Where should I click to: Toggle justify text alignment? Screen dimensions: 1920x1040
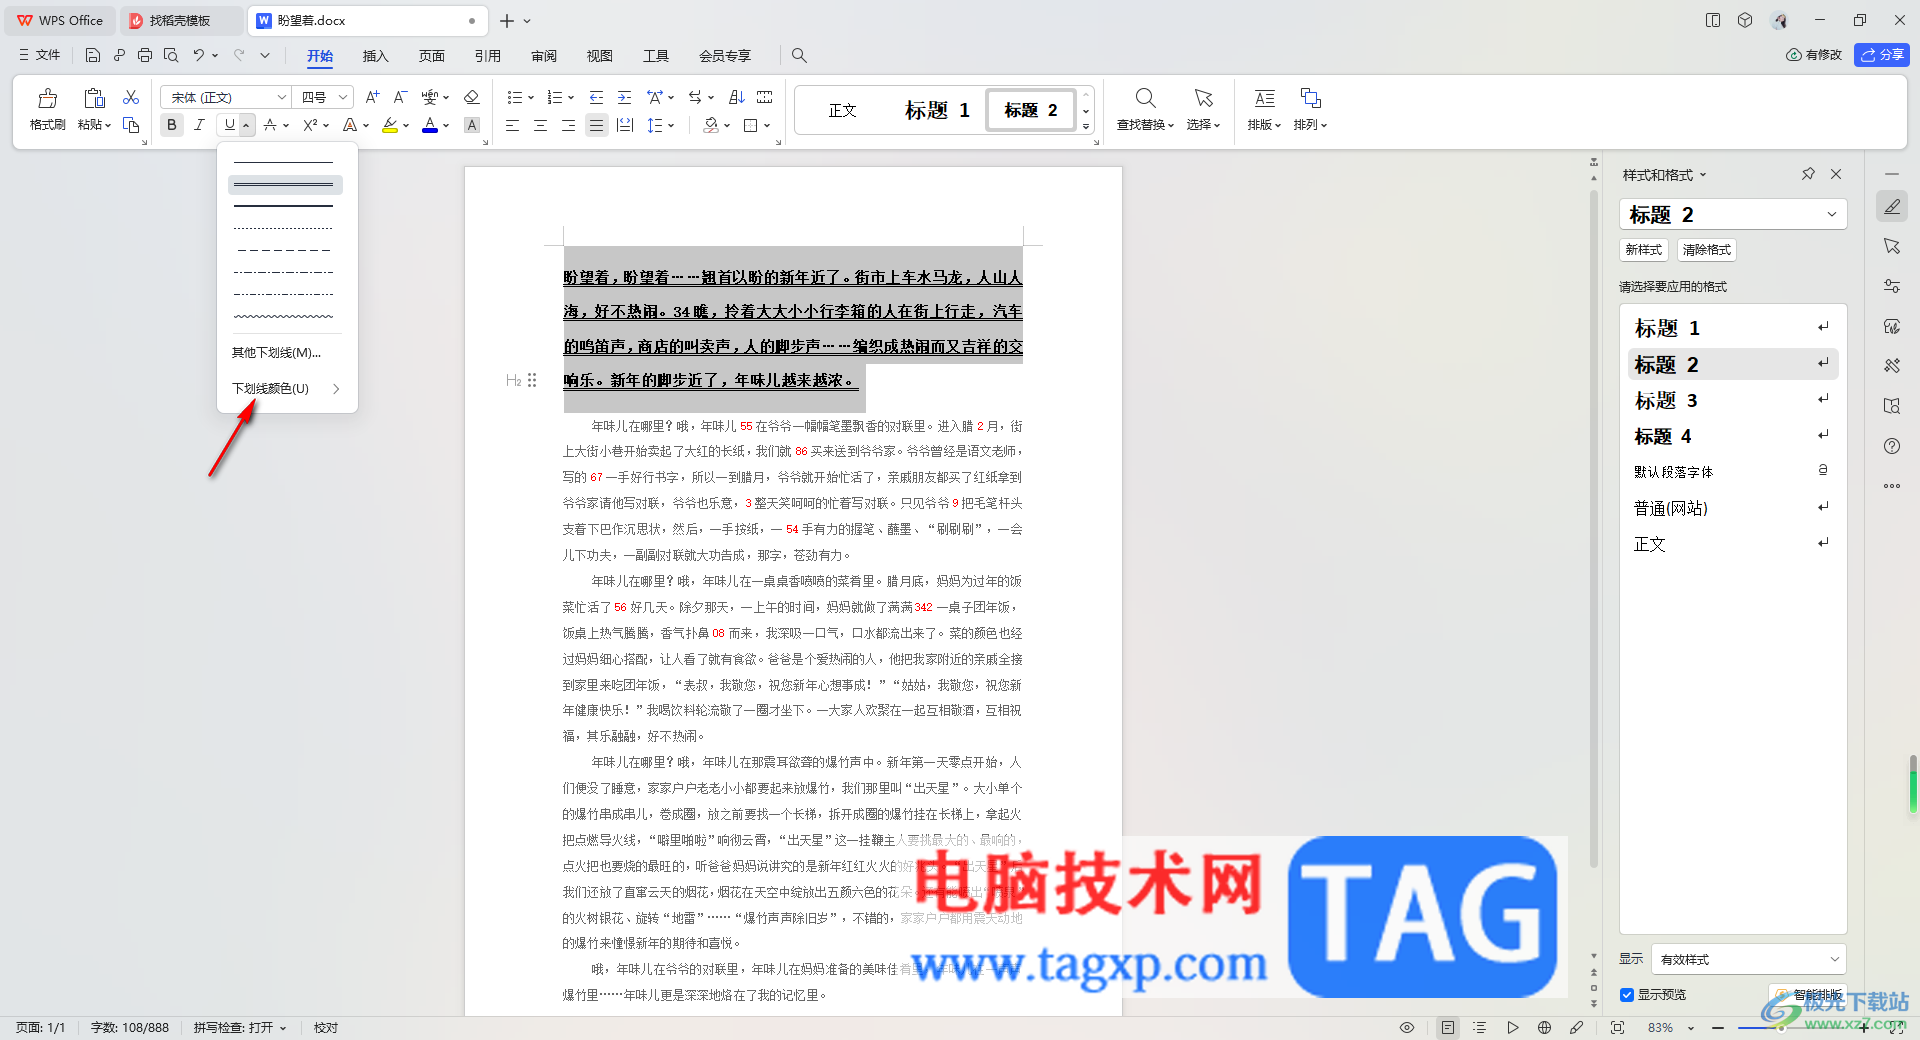[596, 125]
